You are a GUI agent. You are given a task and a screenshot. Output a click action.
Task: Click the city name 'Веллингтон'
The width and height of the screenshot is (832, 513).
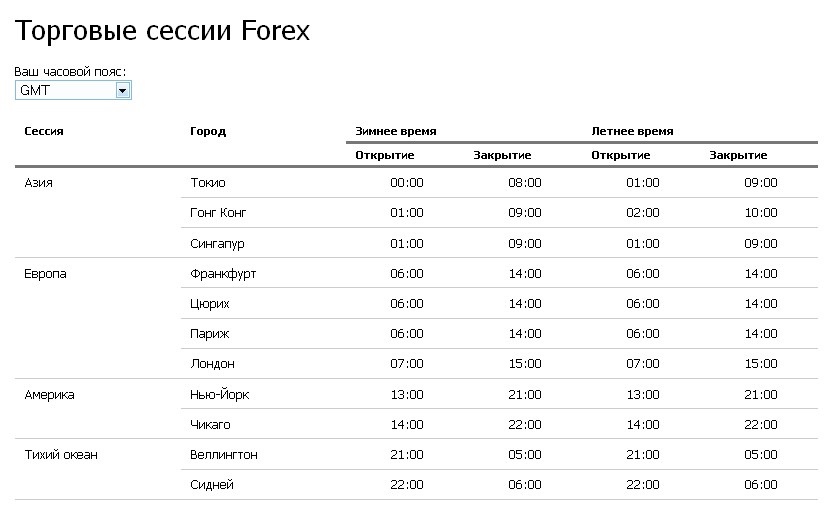coord(224,455)
